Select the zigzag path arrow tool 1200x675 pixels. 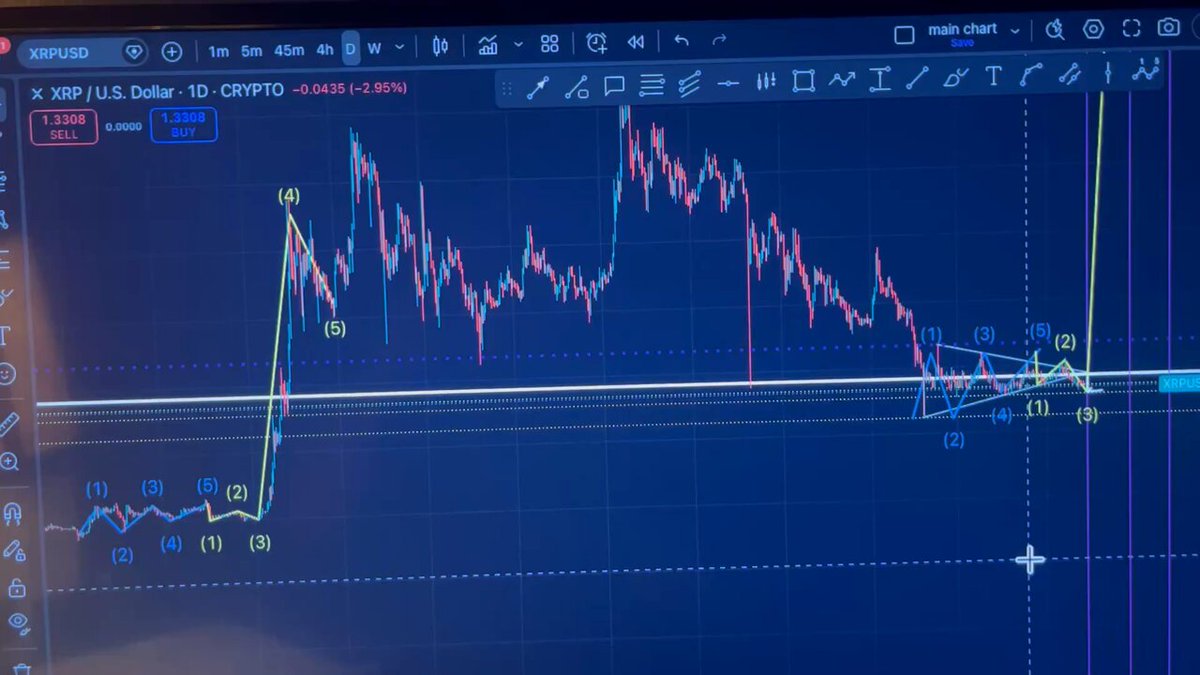[x=842, y=80]
